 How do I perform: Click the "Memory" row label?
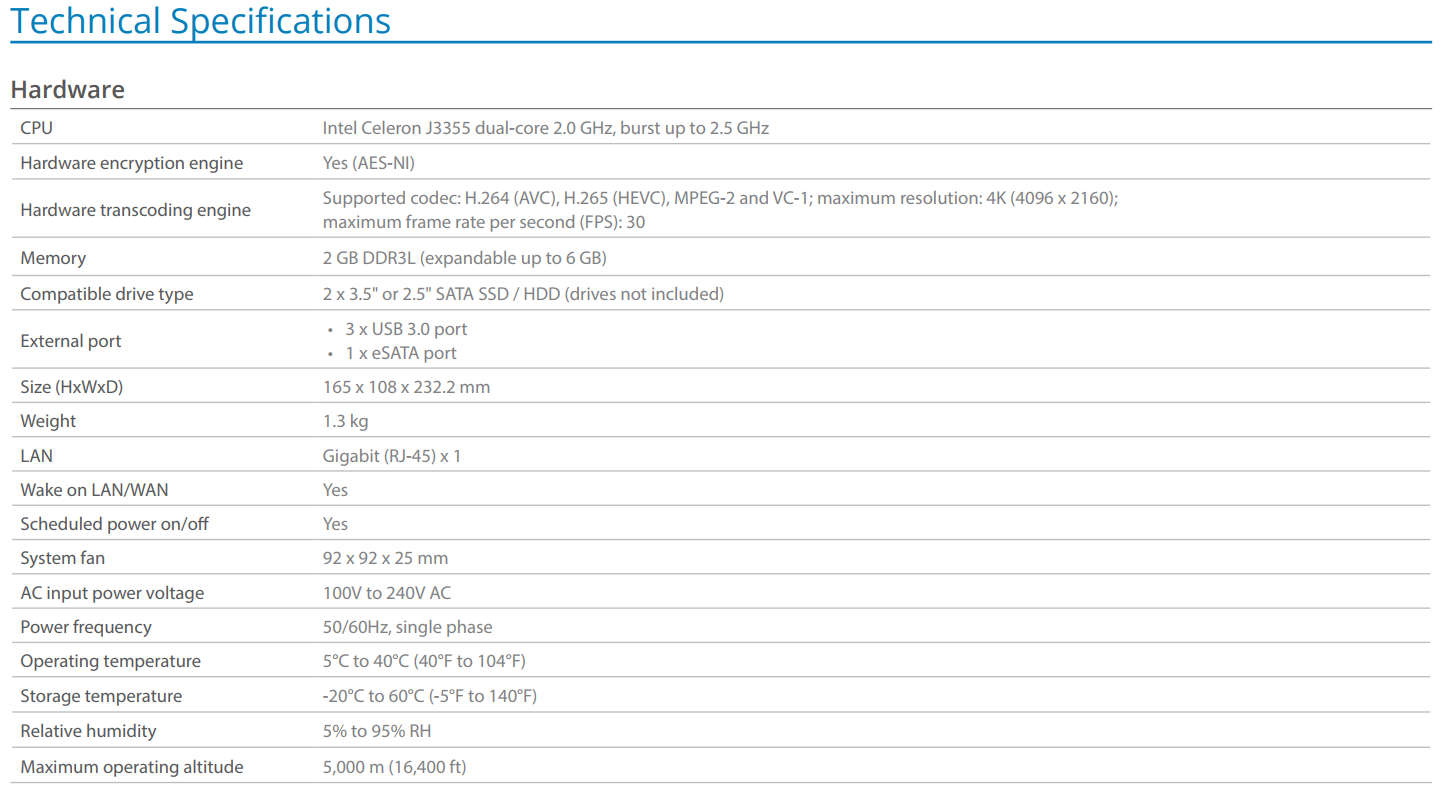[53, 258]
